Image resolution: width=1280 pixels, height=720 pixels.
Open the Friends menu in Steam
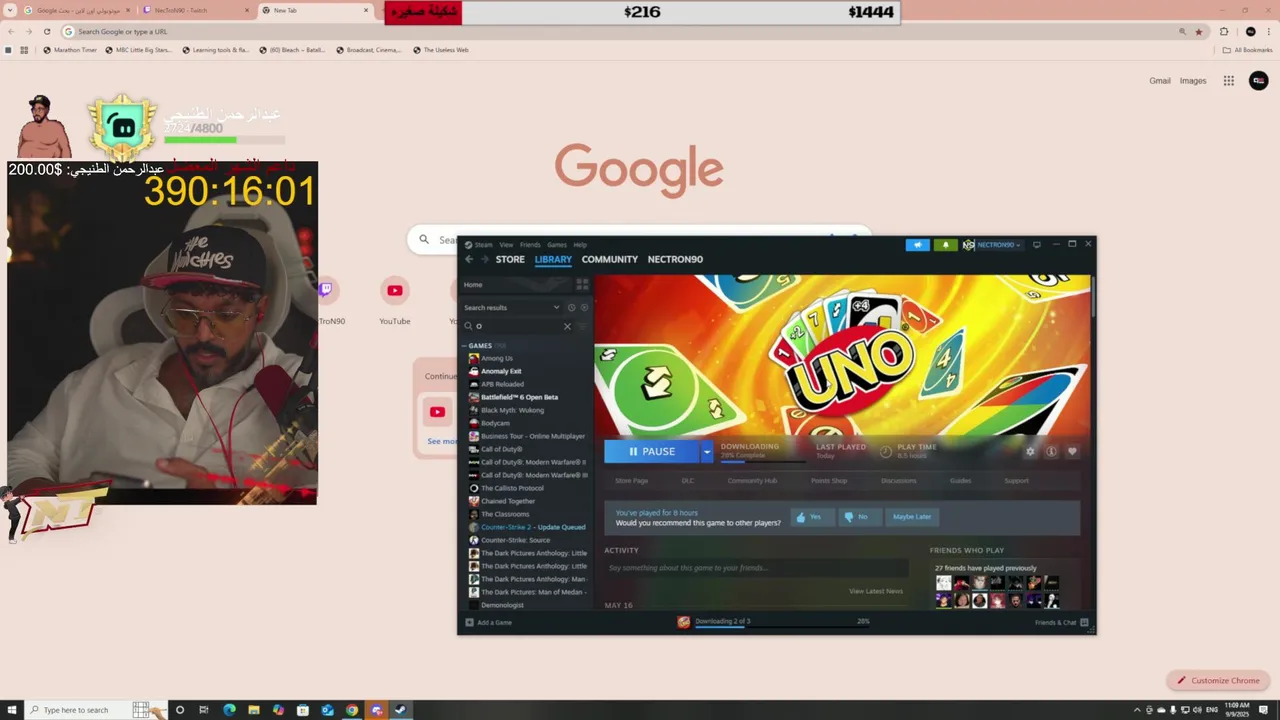click(530, 245)
